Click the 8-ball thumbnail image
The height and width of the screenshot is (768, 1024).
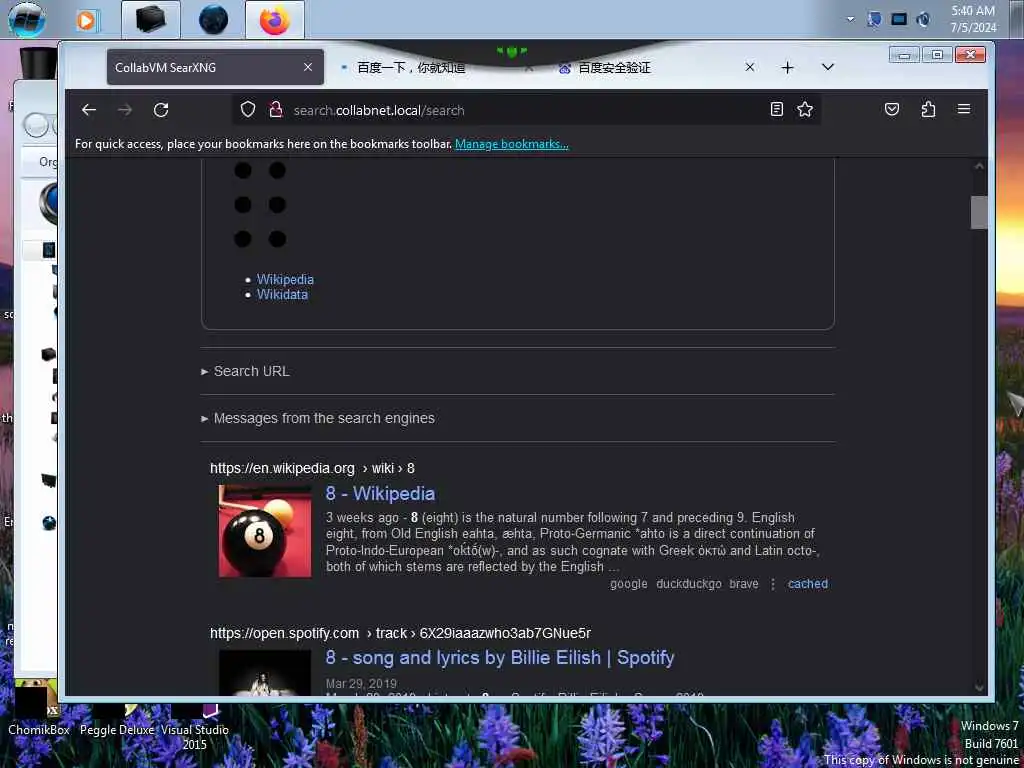coord(265,531)
